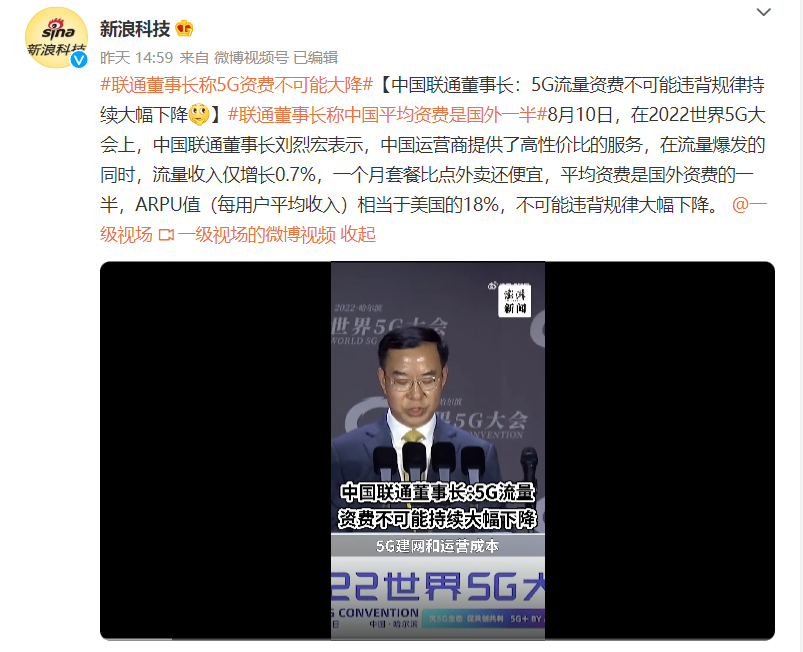Open hashtag 联通董事长称5G资费不可能大降
This screenshot has height=652, width=803.
click(x=237, y=85)
